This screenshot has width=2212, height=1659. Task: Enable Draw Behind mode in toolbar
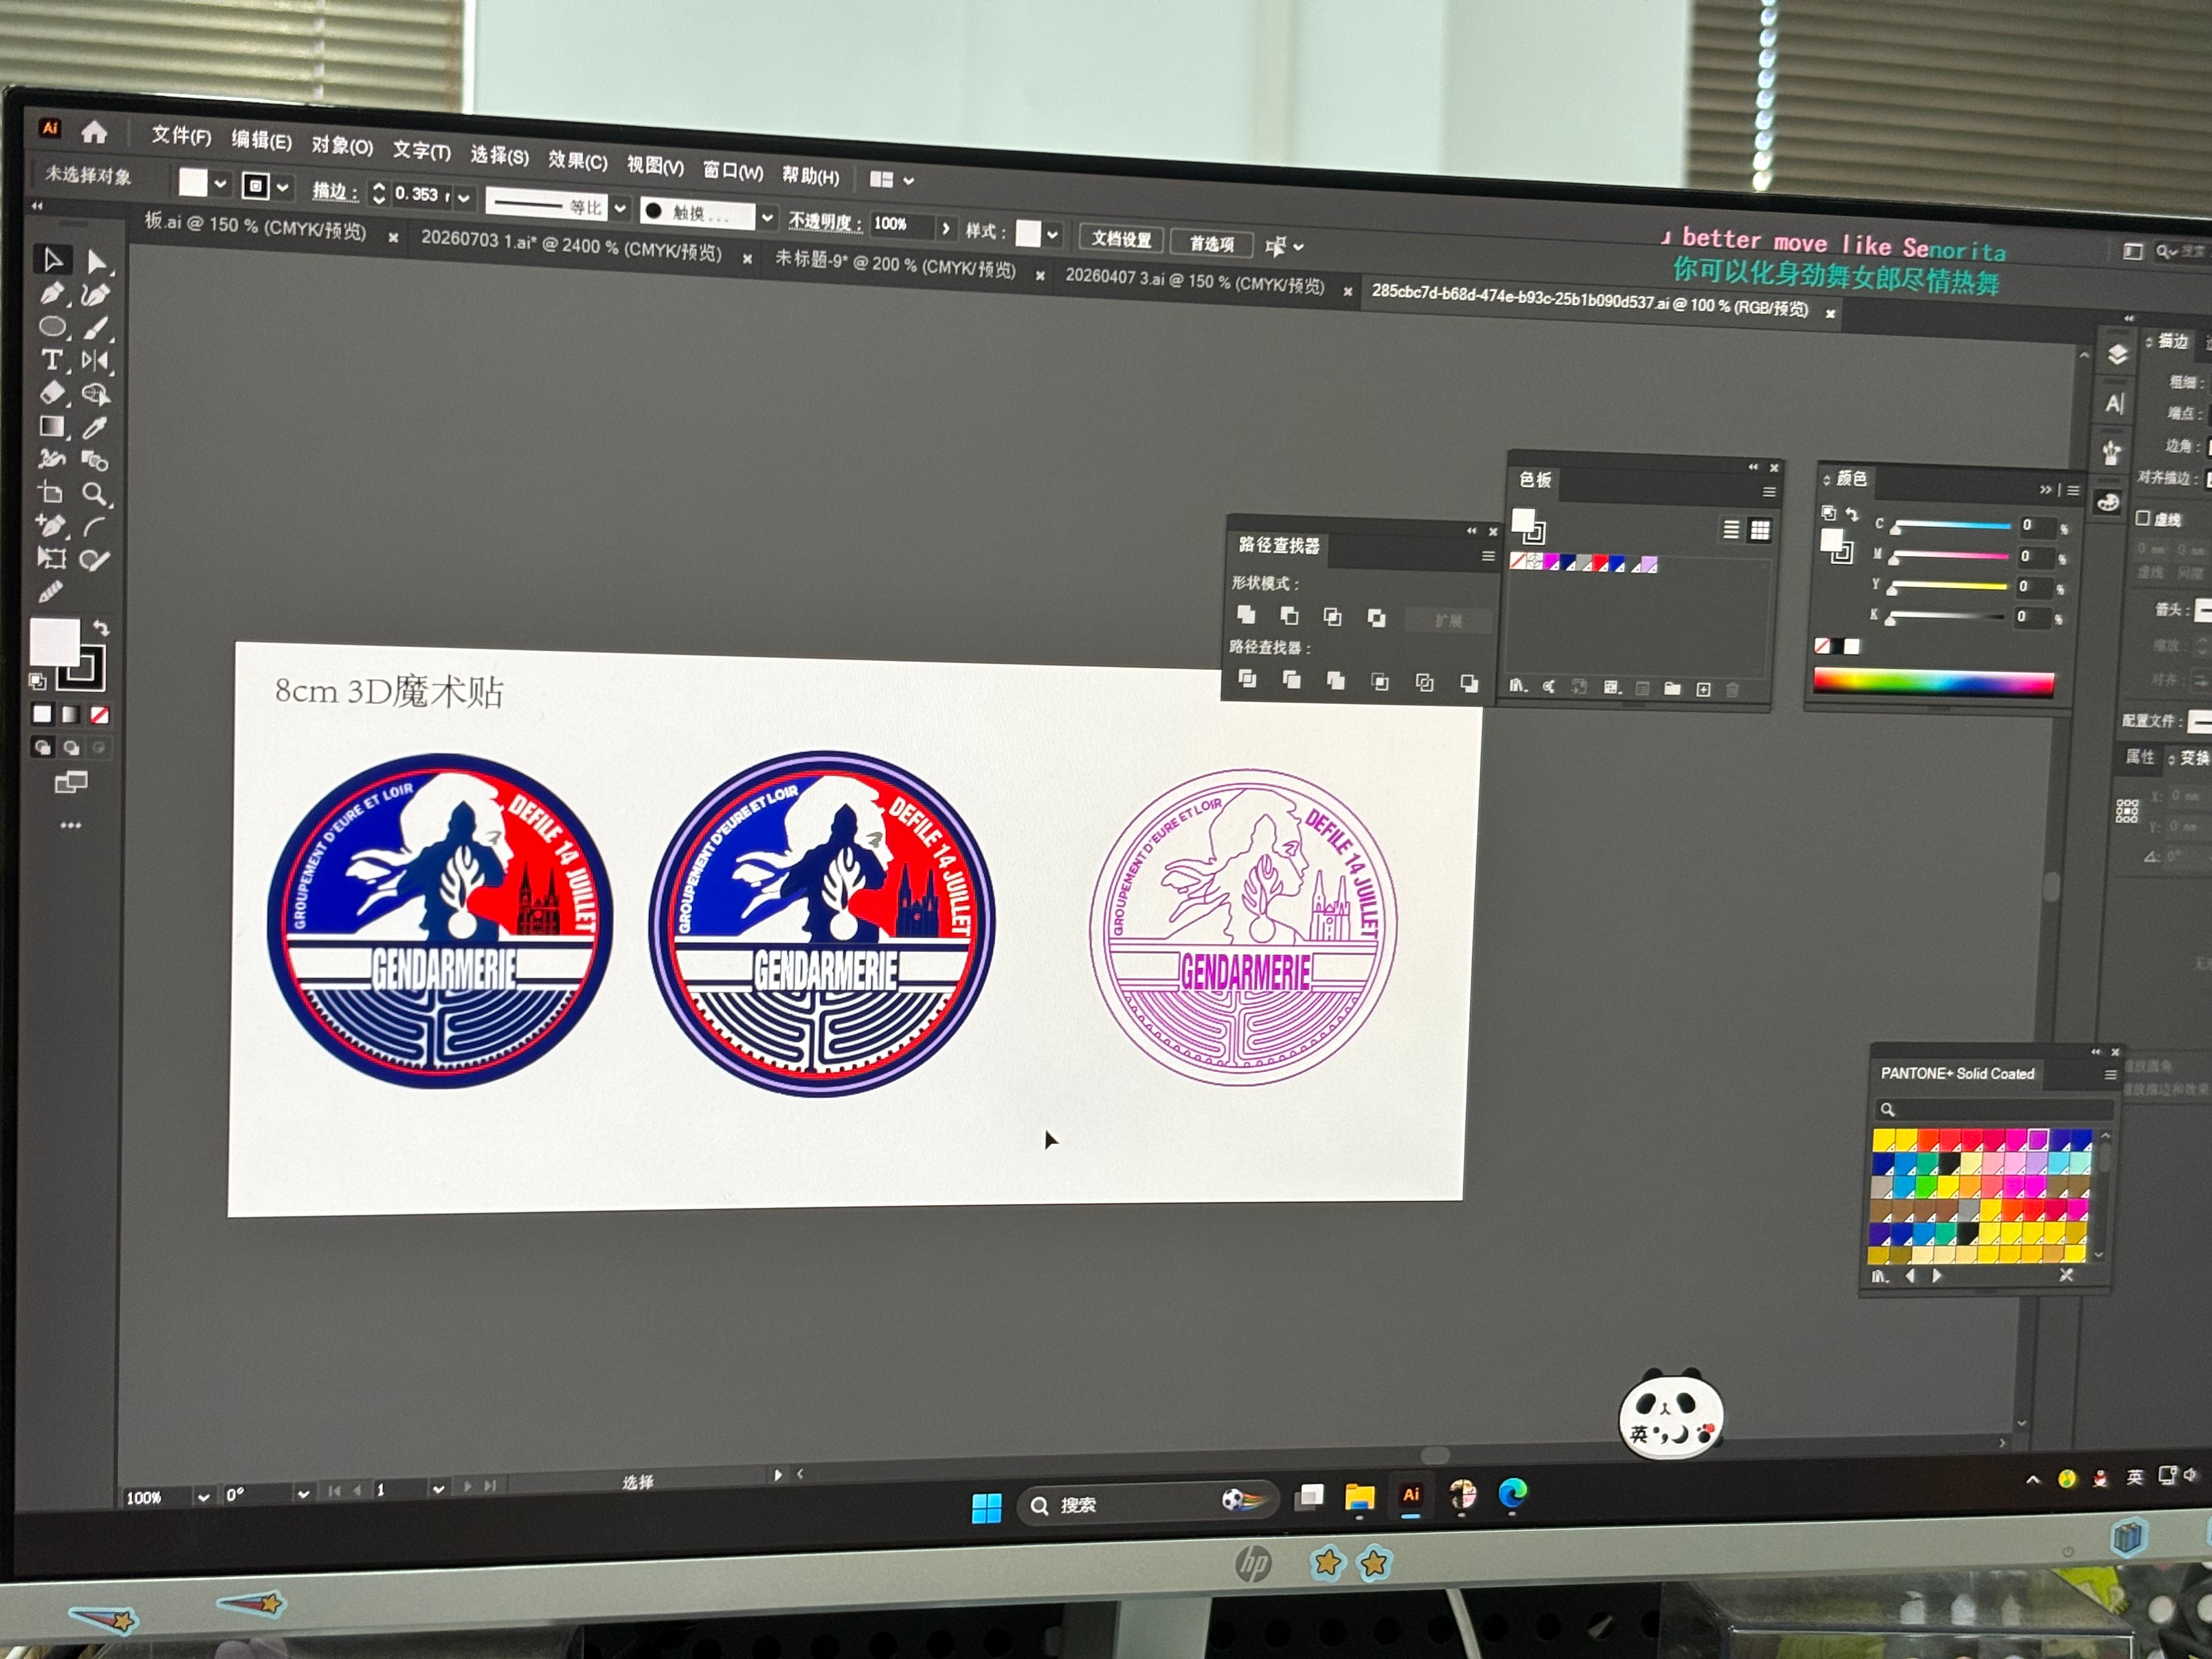[71, 747]
